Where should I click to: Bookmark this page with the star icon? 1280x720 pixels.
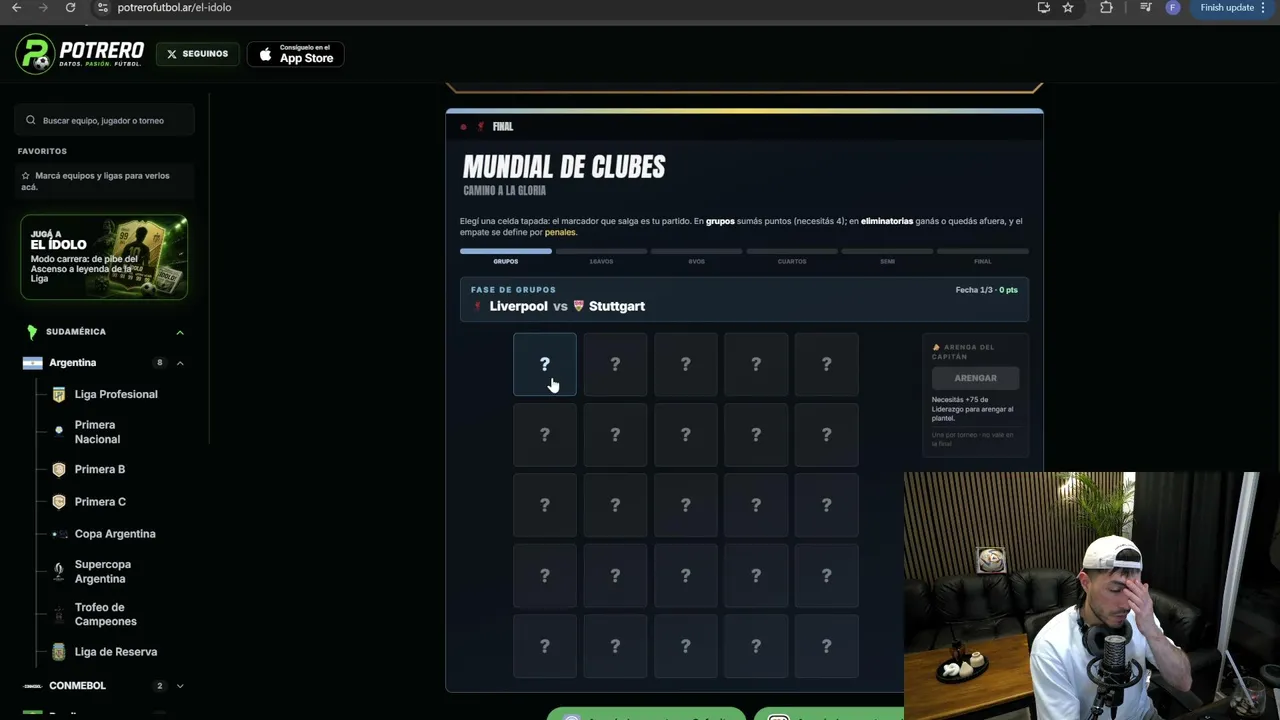tap(1068, 7)
